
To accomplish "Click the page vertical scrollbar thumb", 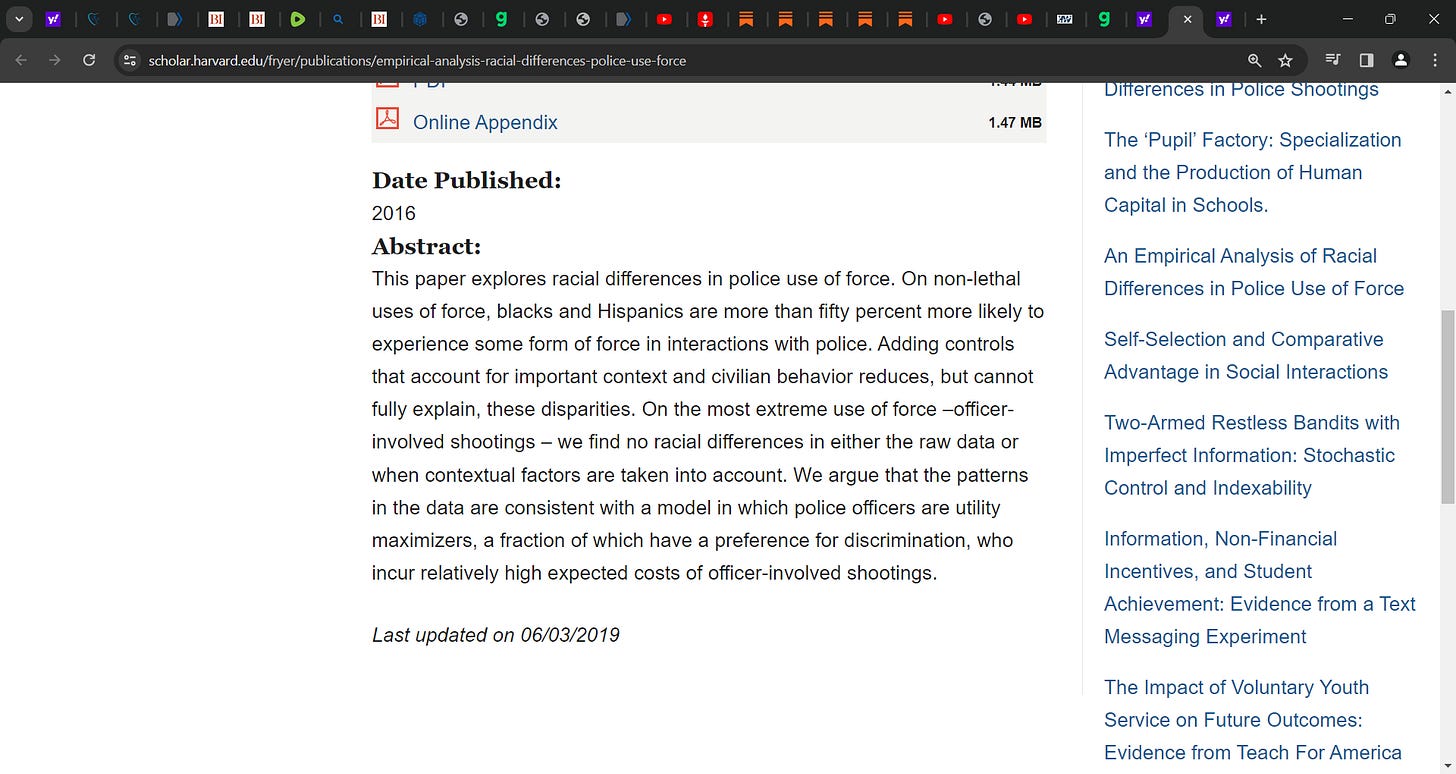I will pos(1447,407).
